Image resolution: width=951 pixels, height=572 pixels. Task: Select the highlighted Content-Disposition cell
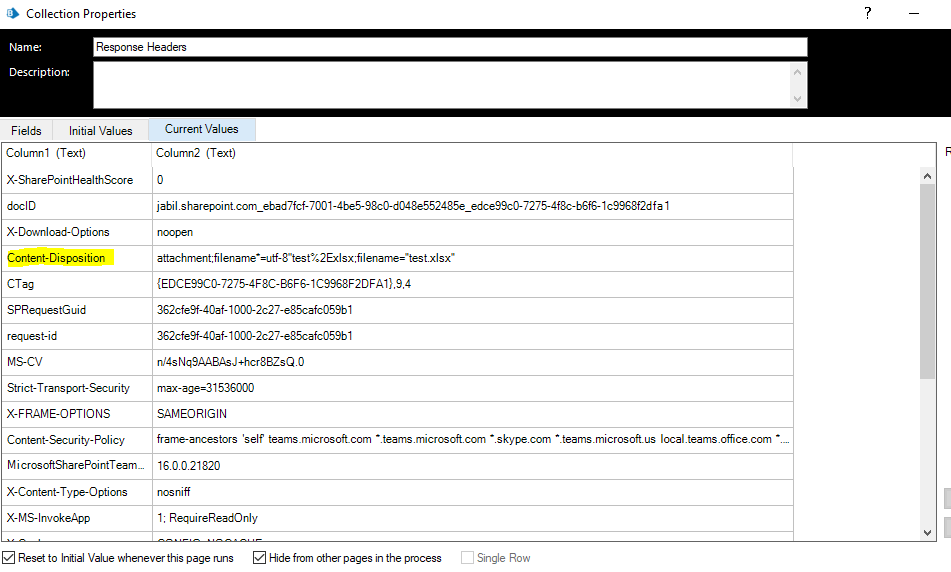coord(57,258)
